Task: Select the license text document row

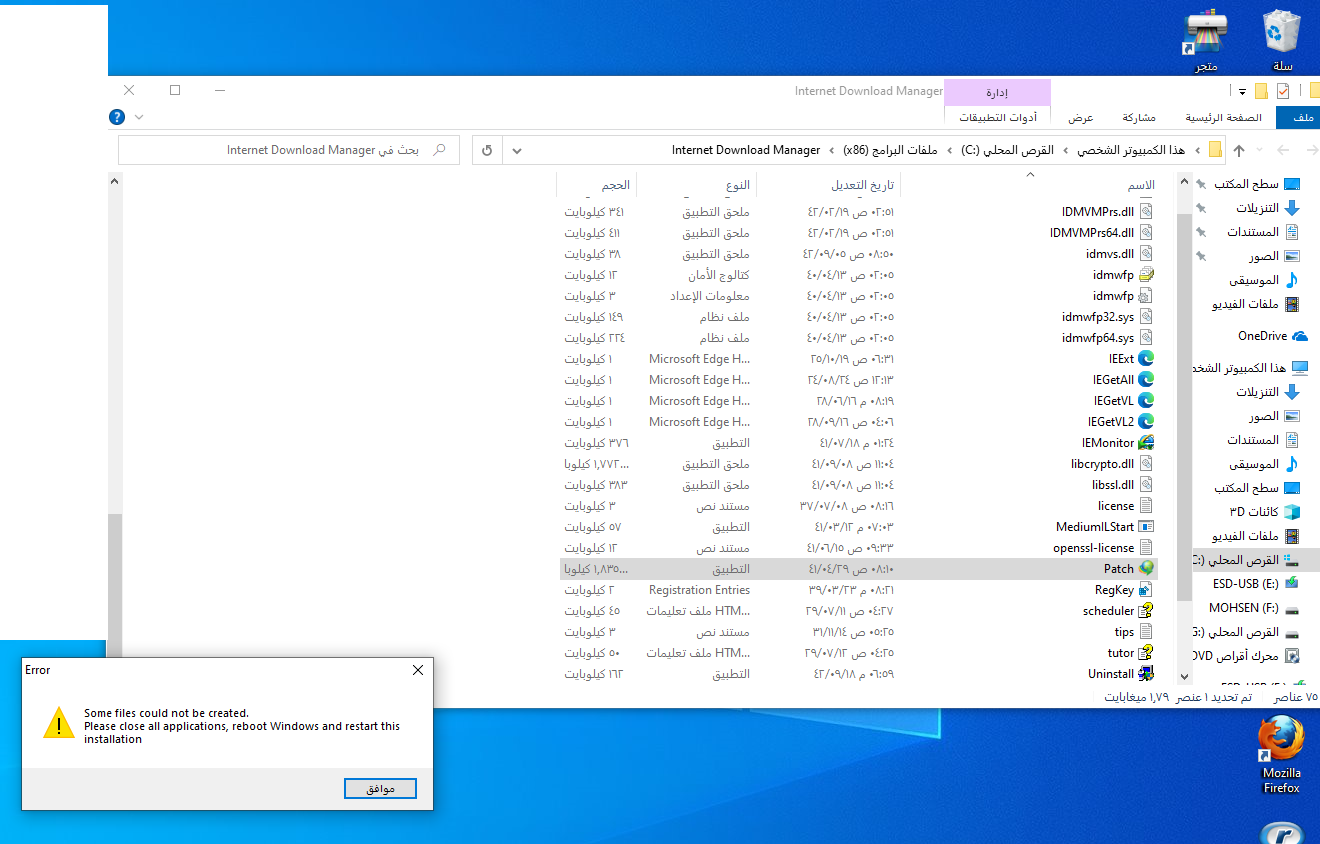Action: (857, 506)
